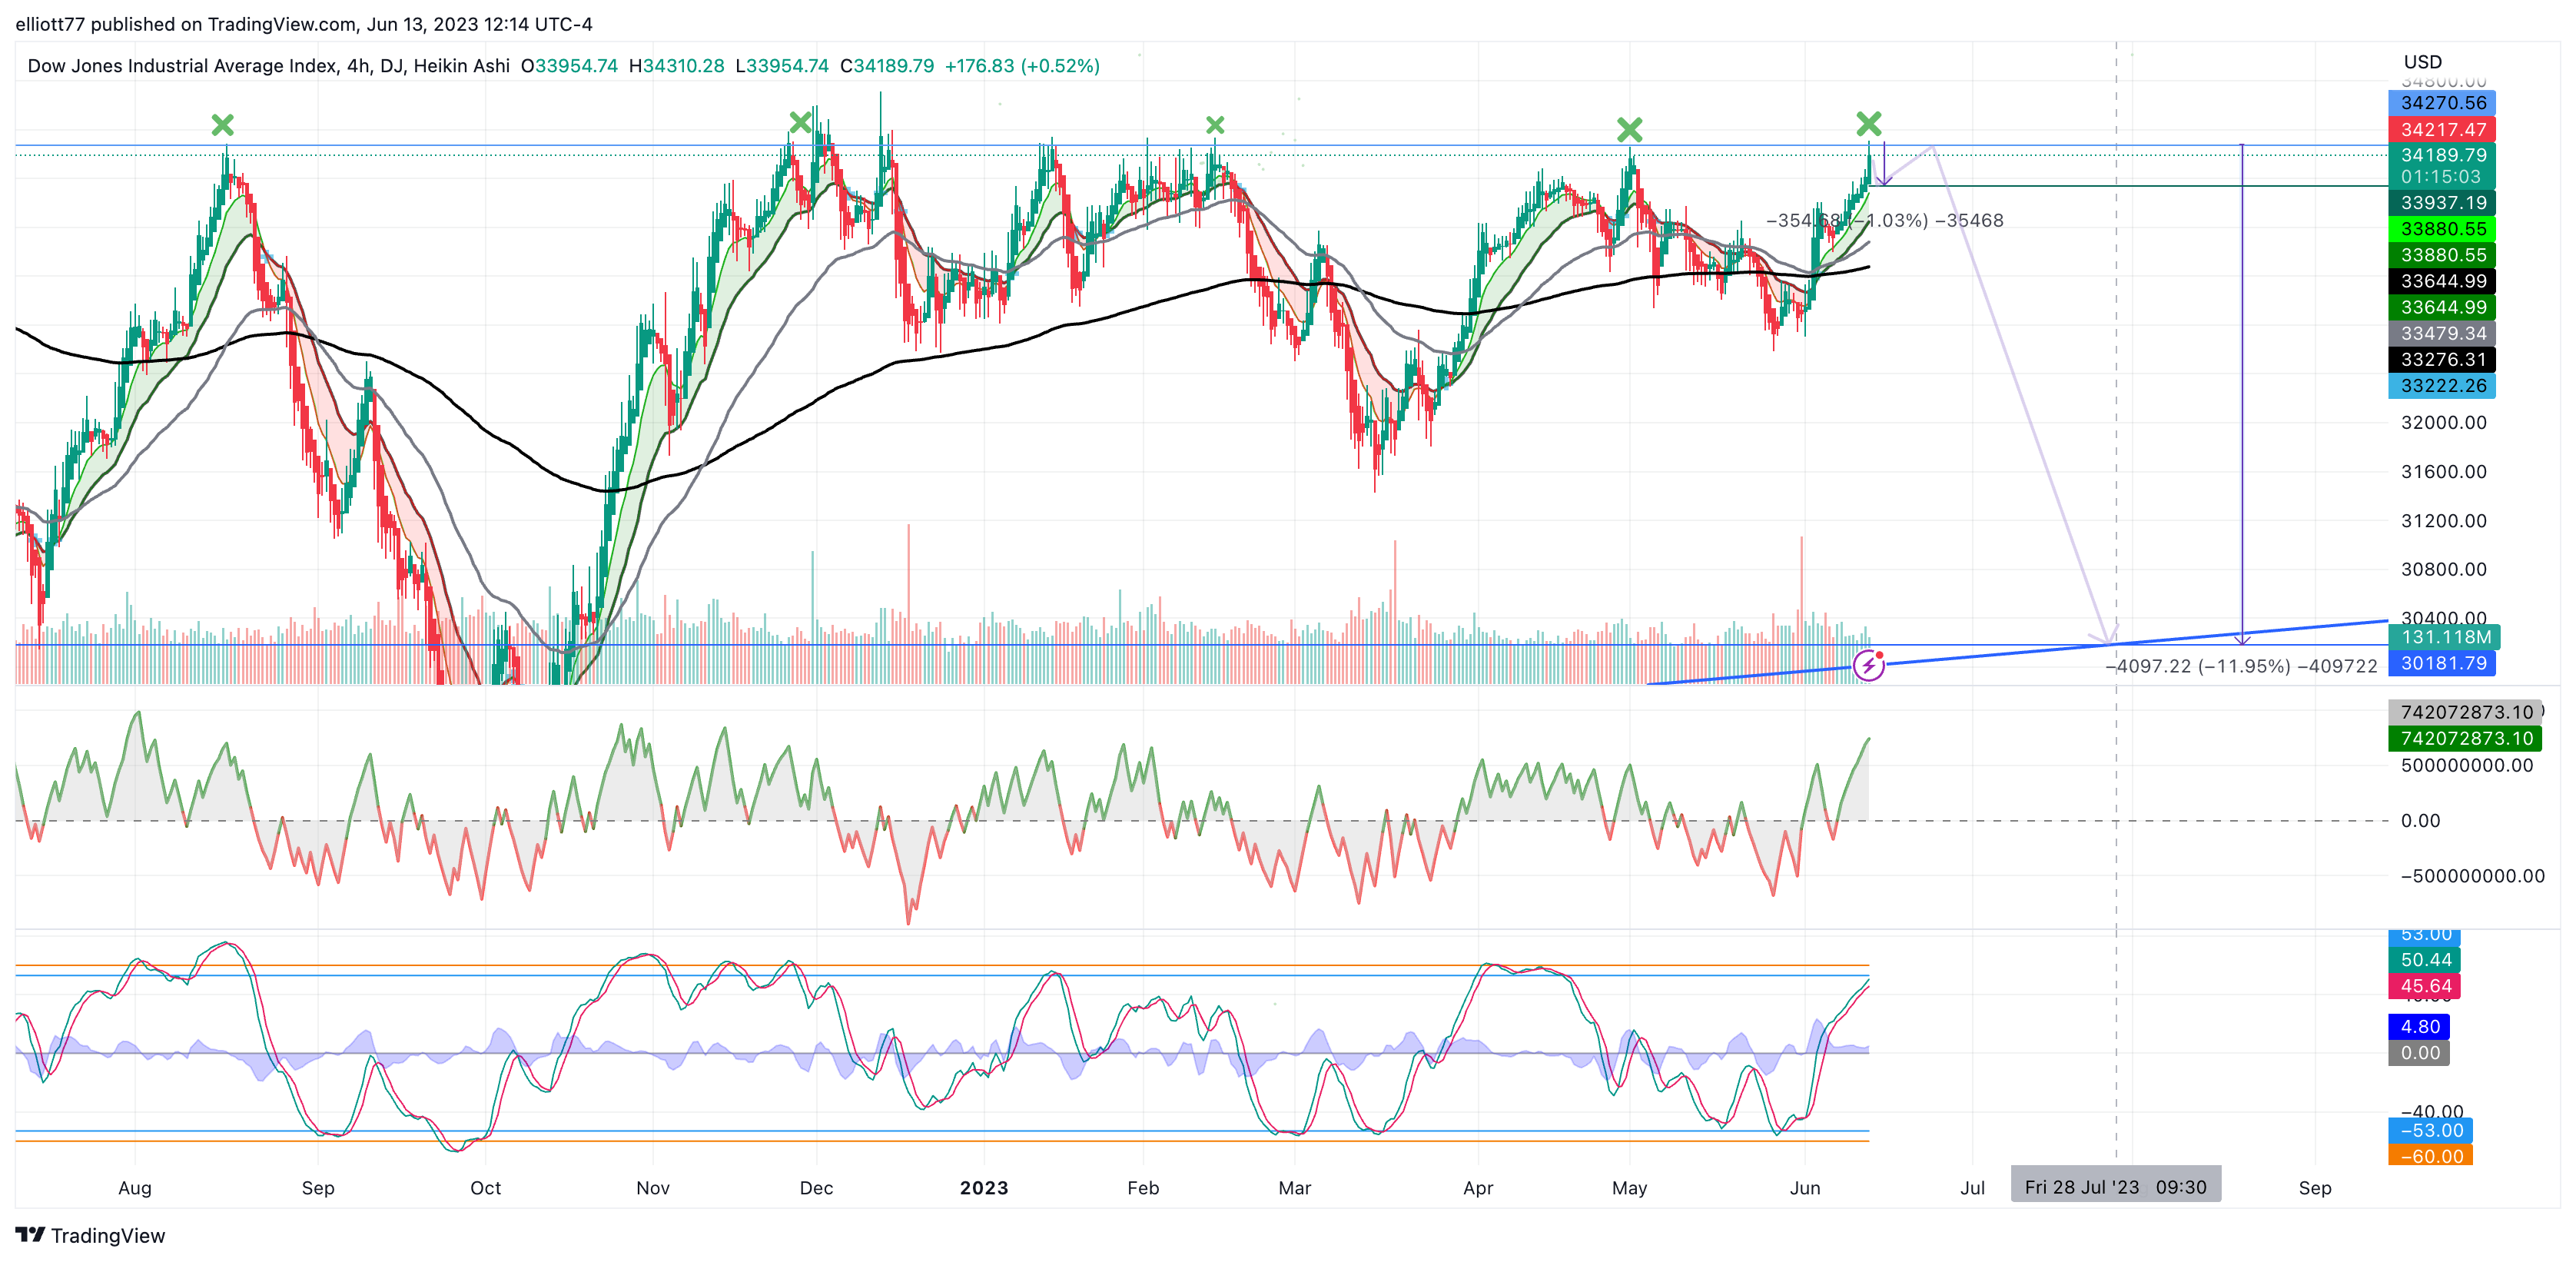Click the Jul label on time axis
2576x1262 pixels.
1972,1188
